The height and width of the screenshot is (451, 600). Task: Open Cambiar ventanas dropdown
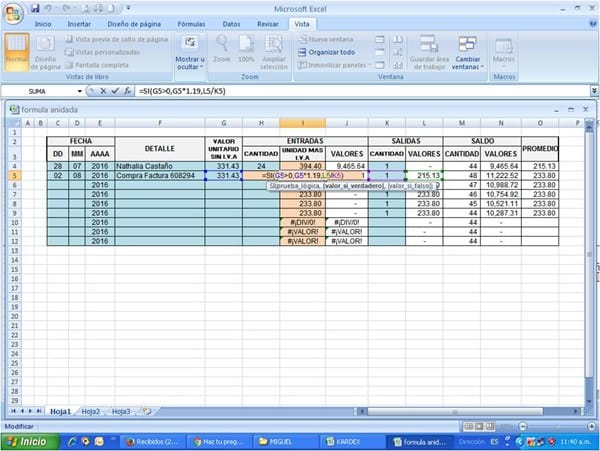click(467, 52)
